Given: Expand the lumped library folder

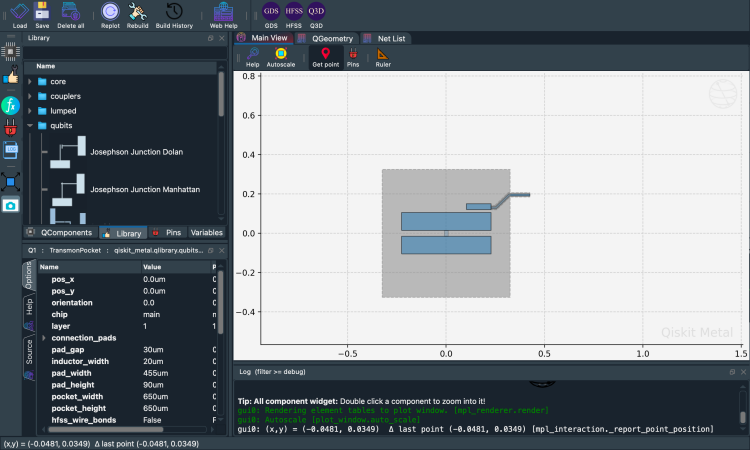Looking at the screenshot, I should click(x=30, y=111).
